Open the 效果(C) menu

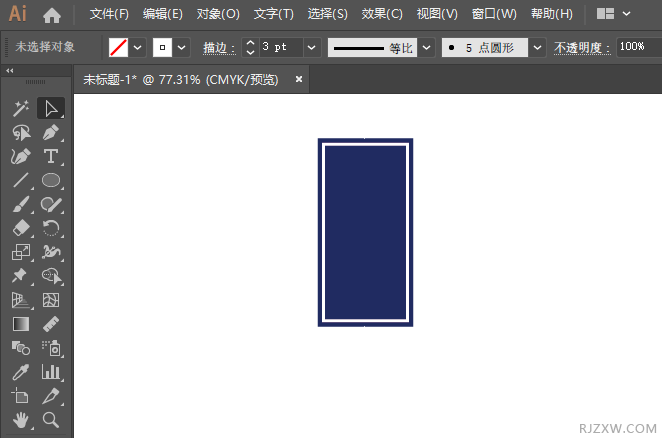pos(382,15)
